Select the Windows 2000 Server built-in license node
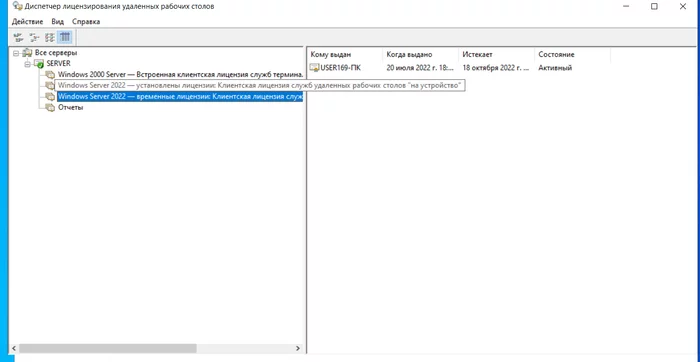The width and height of the screenshot is (700, 362). click(x=180, y=75)
